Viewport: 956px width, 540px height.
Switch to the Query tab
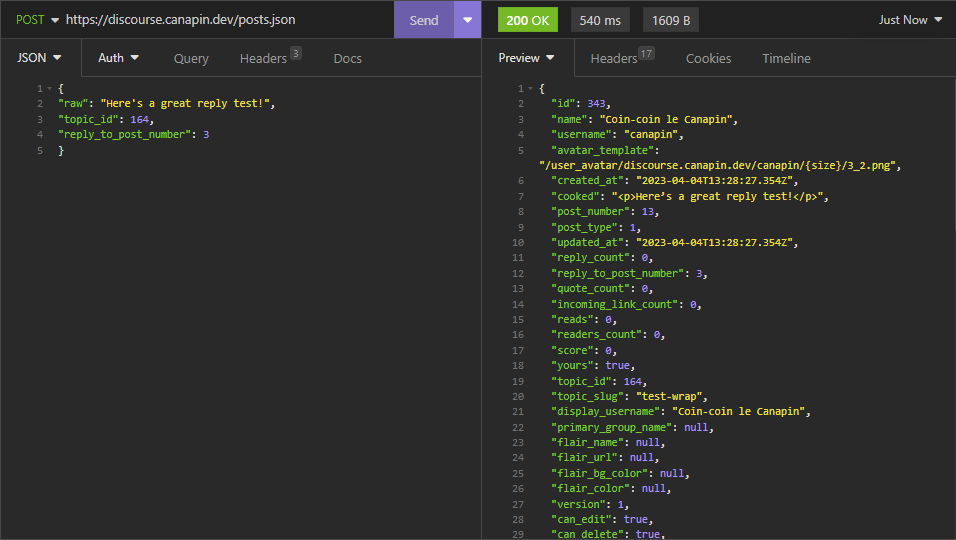[191, 59]
